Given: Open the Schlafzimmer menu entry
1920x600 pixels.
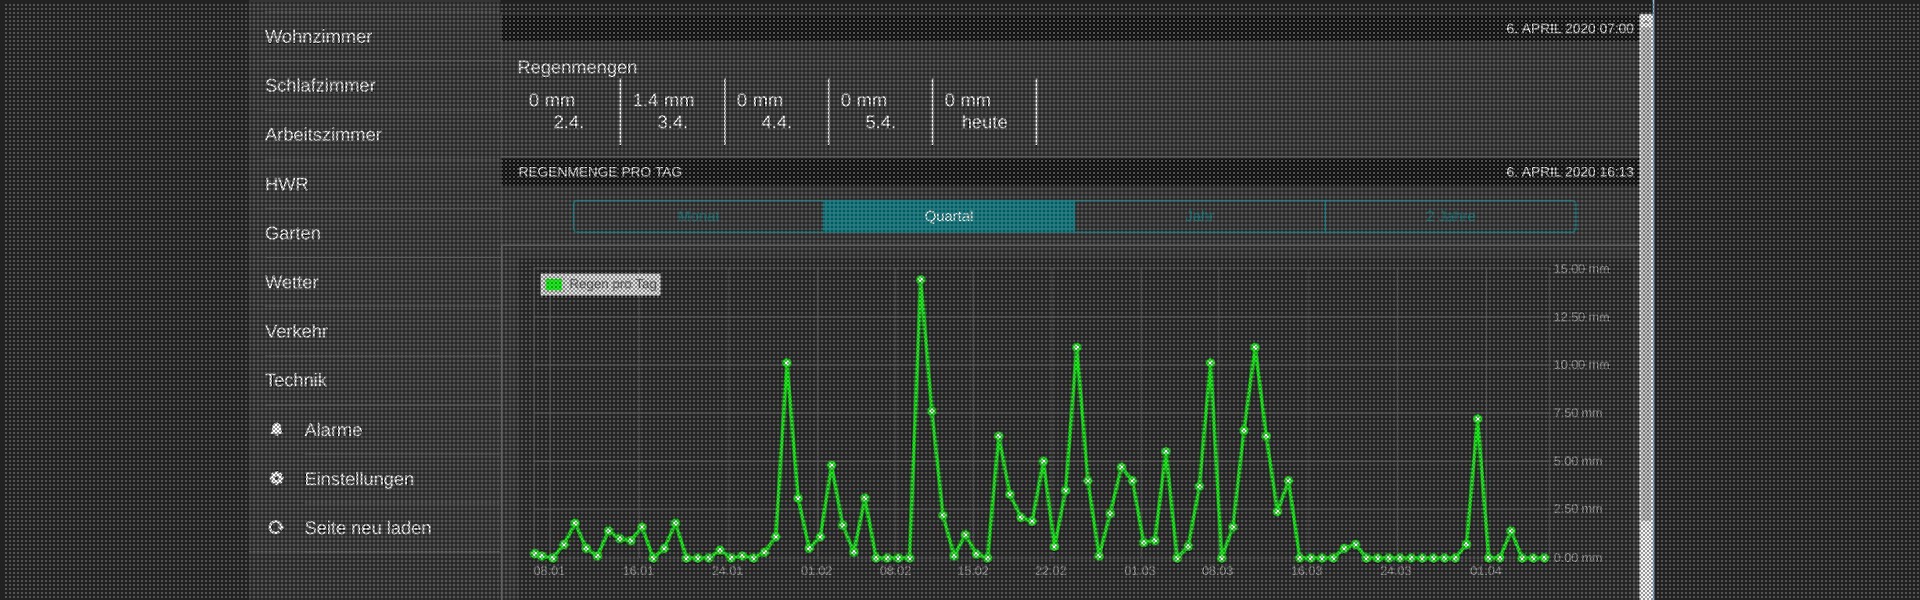Looking at the screenshot, I should (x=320, y=86).
